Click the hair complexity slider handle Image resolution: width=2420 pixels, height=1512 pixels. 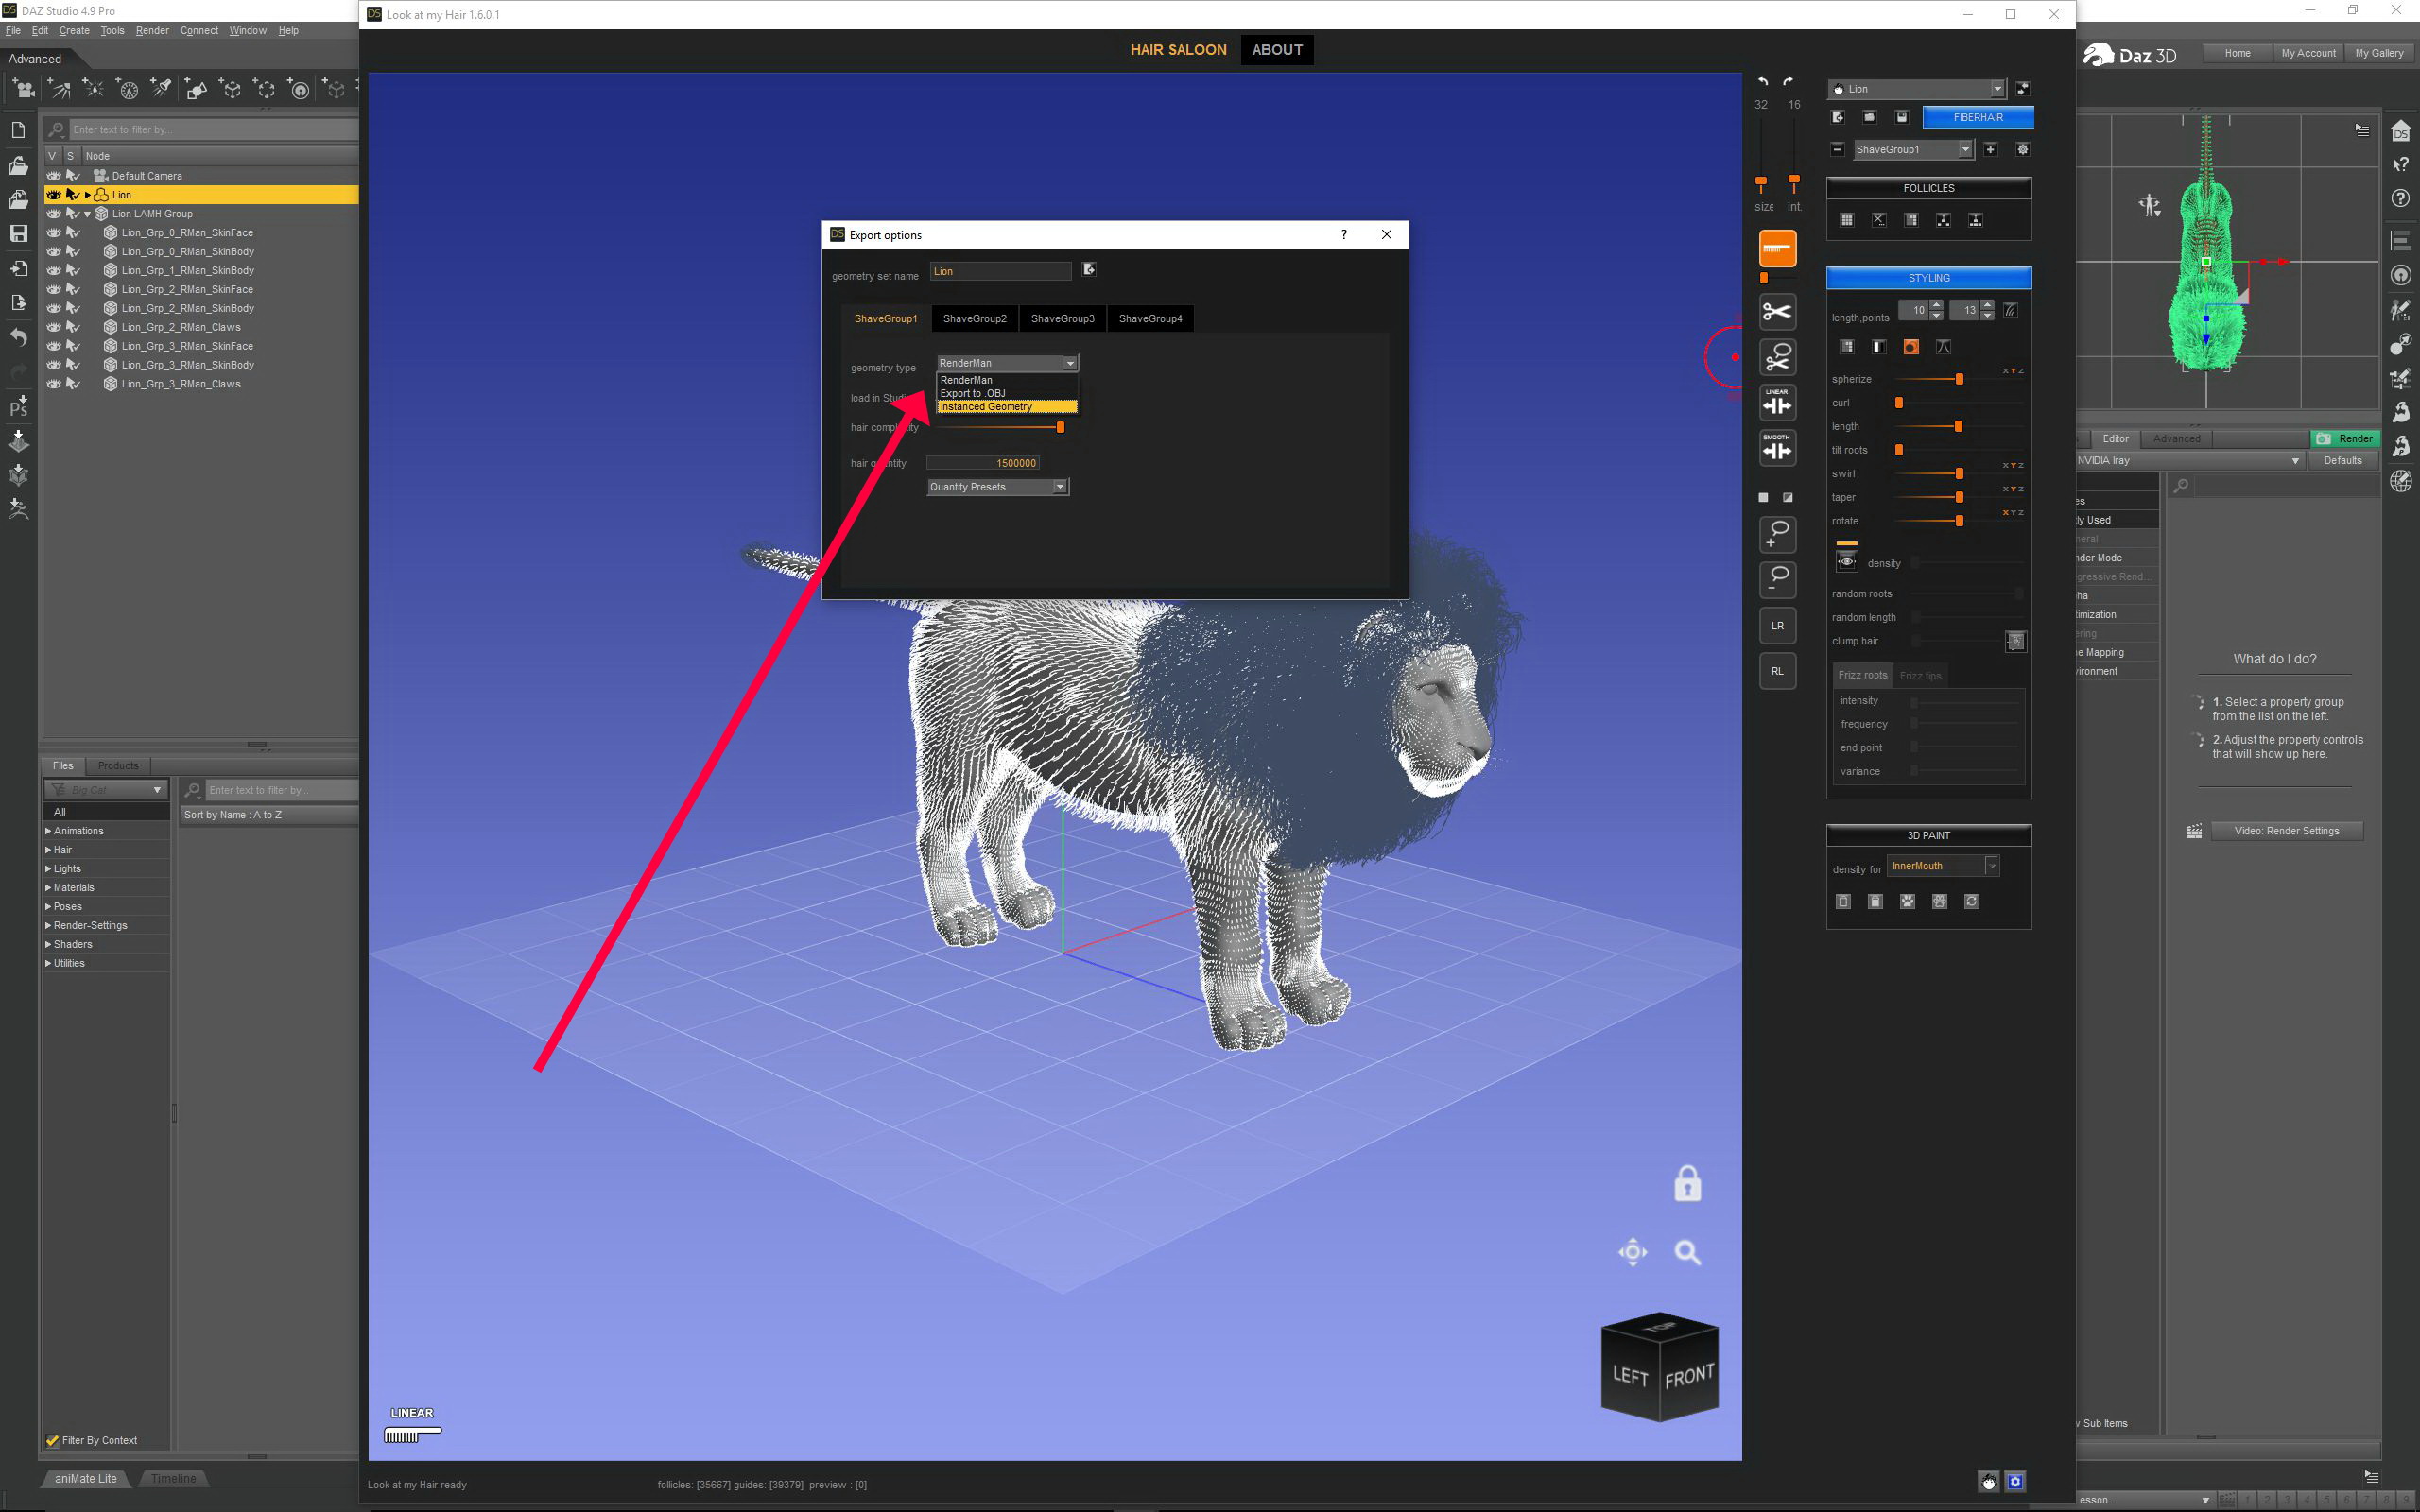click(1060, 428)
